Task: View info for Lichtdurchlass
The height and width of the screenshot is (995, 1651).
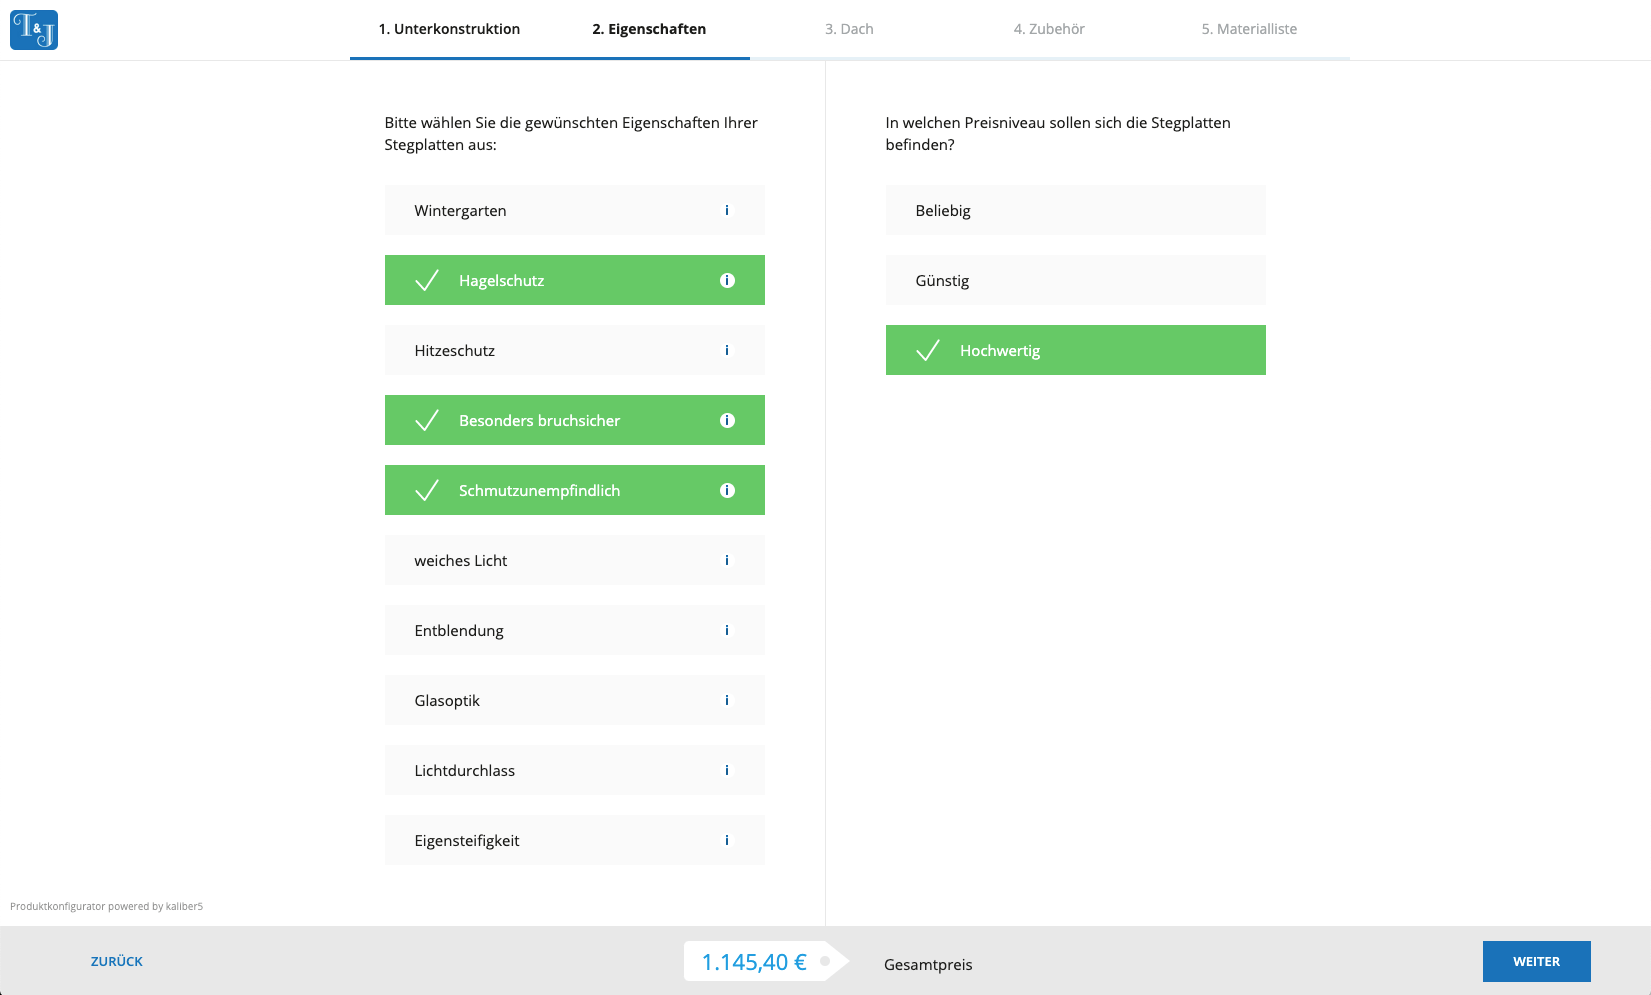Action: pyautogui.click(x=727, y=770)
